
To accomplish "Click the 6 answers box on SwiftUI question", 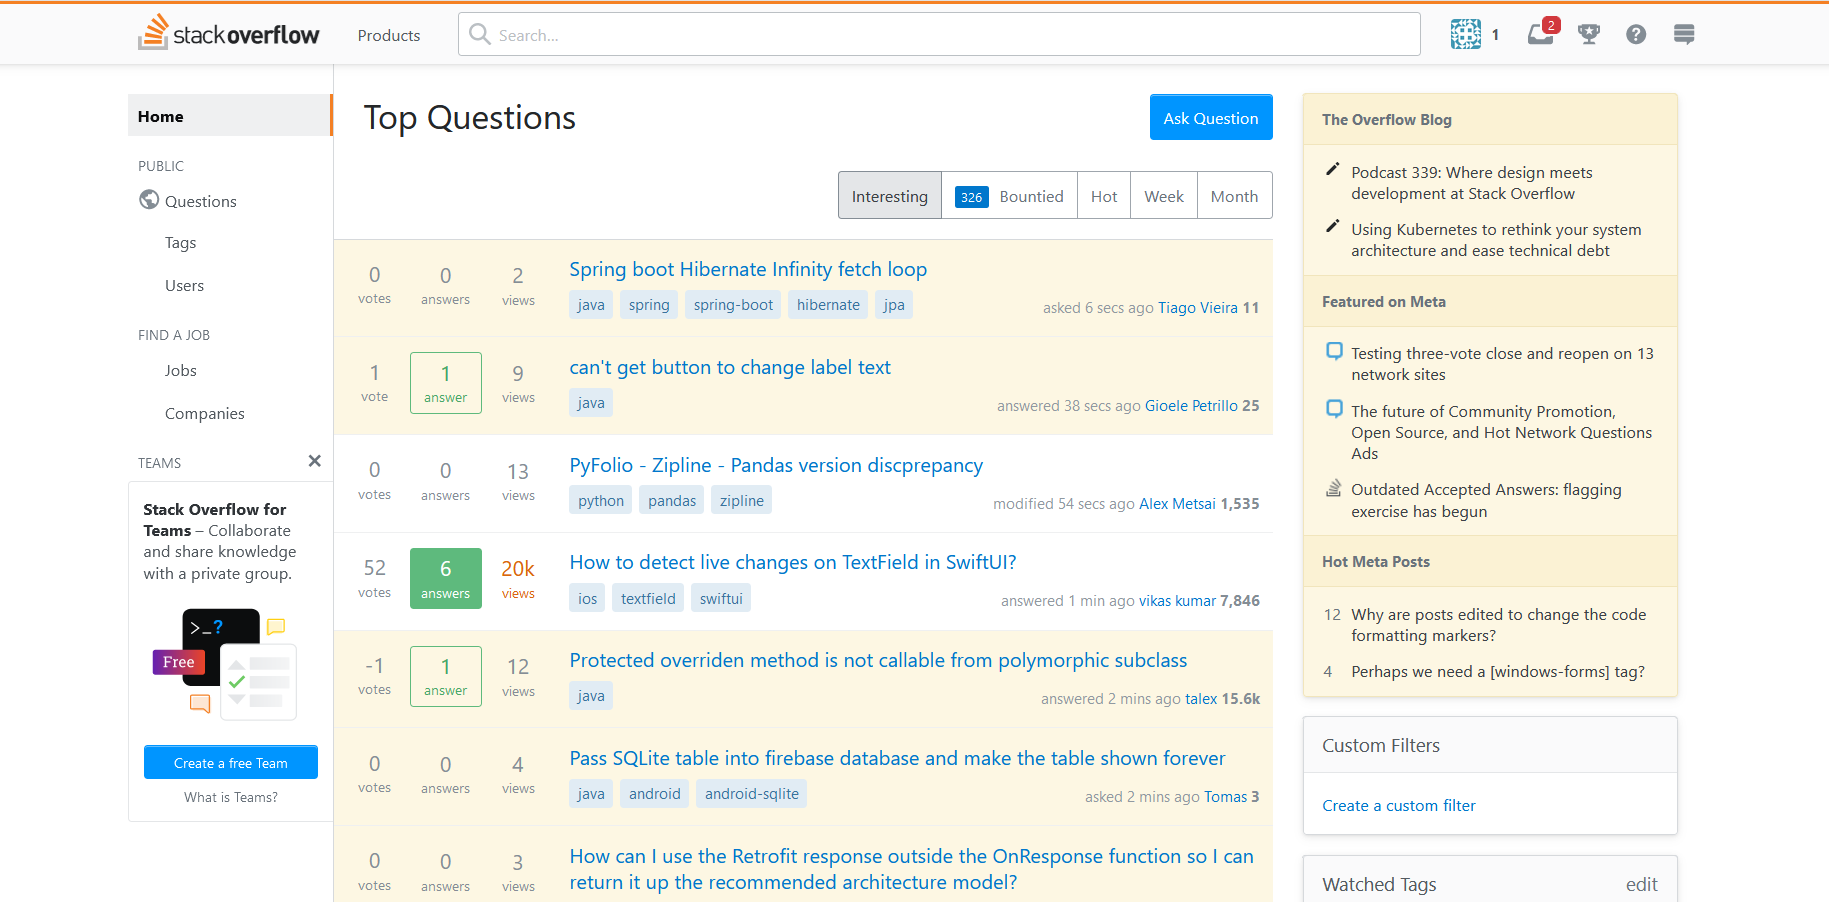I will coord(446,578).
